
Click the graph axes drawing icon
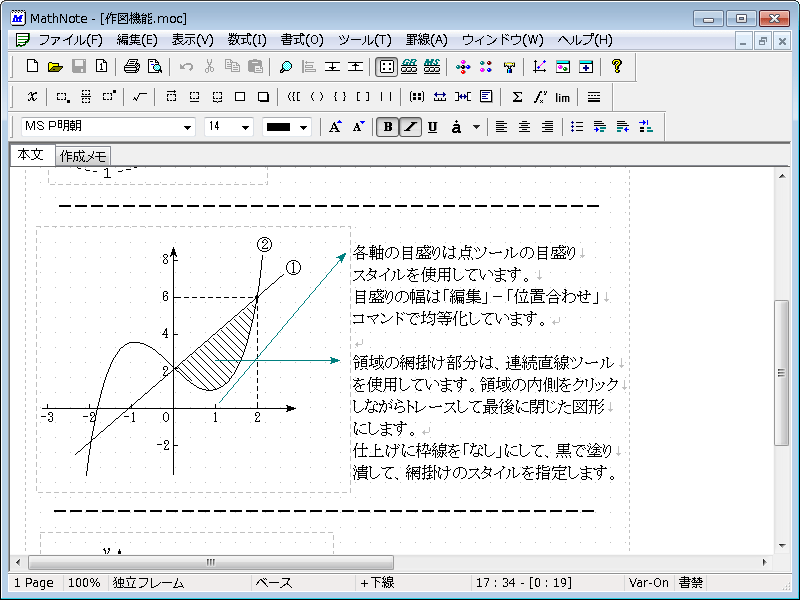tap(540, 67)
